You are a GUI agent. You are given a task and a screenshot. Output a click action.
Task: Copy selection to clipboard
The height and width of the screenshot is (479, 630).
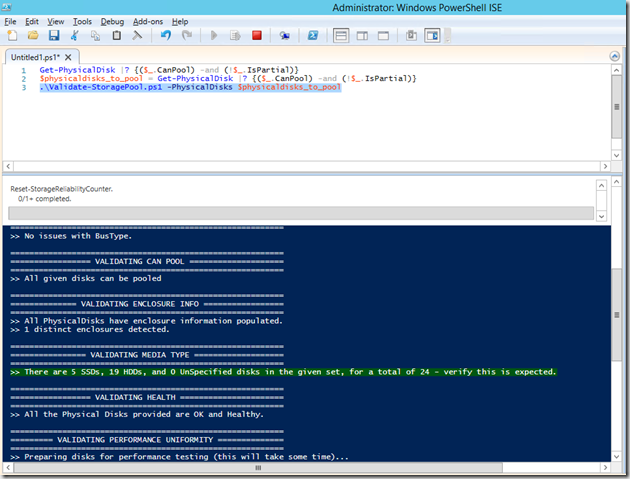(95, 36)
